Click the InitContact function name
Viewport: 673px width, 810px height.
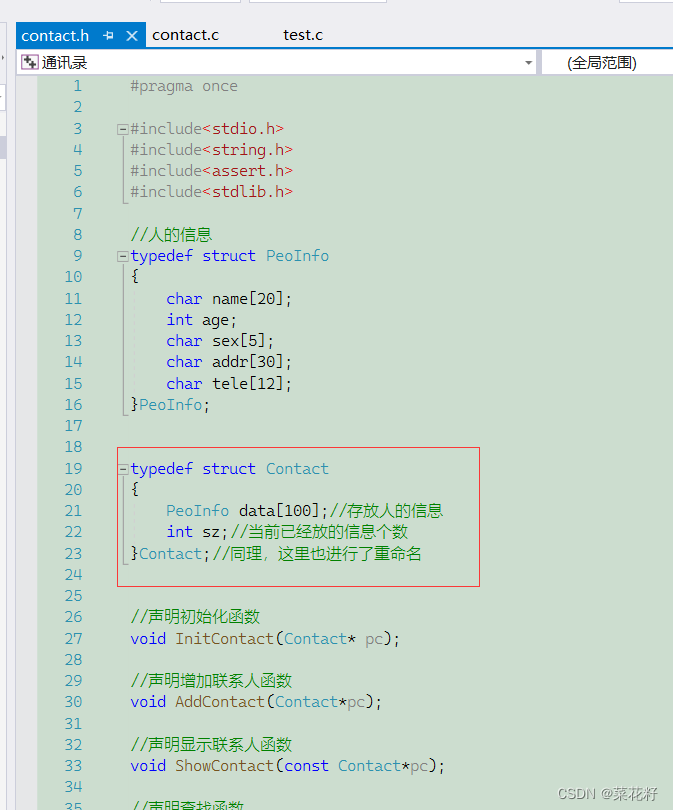point(224,639)
